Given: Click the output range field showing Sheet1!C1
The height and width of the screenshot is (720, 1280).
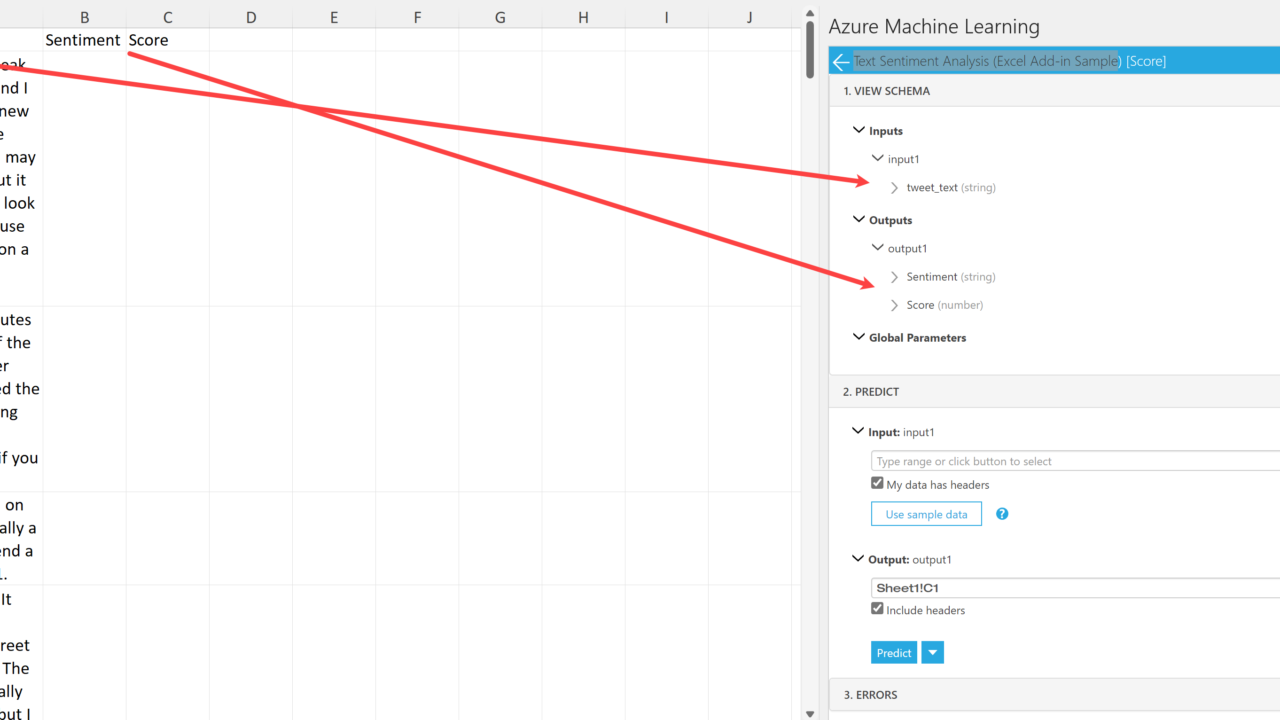Looking at the screenshot, I should [1075, 588].
